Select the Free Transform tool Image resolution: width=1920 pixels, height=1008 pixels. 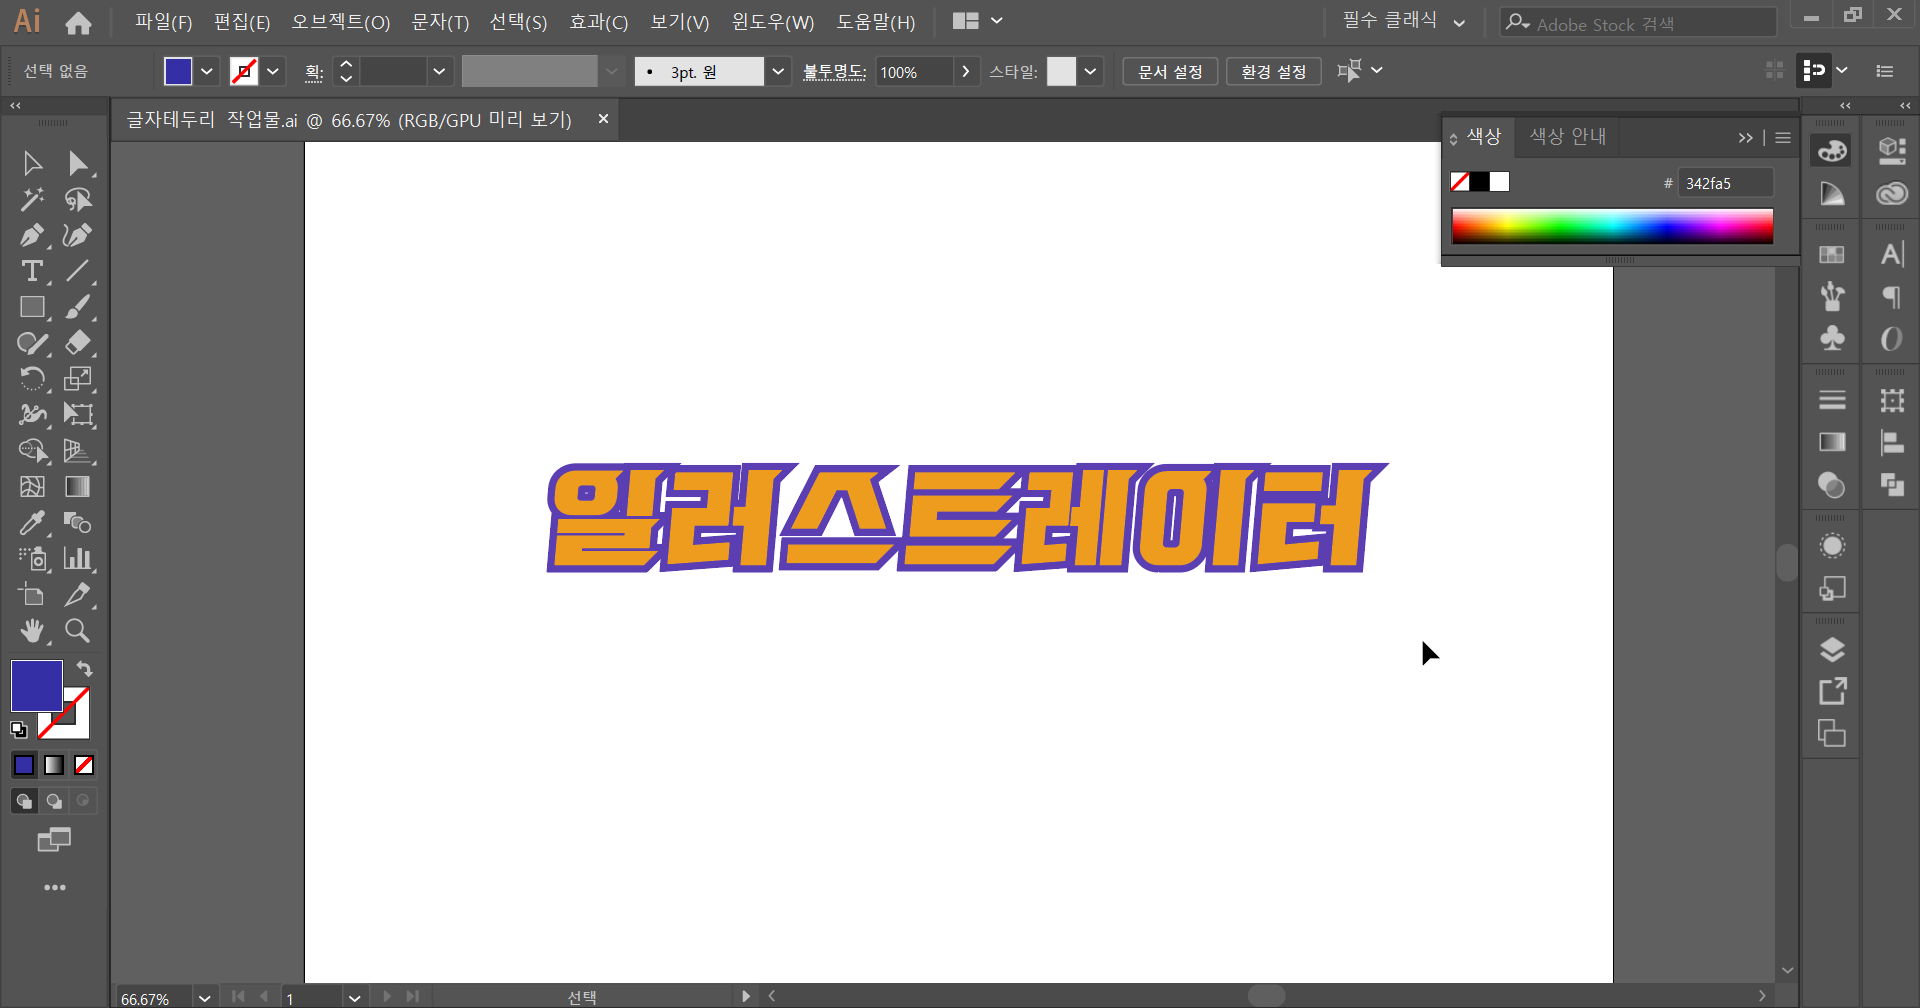point(78,415)
